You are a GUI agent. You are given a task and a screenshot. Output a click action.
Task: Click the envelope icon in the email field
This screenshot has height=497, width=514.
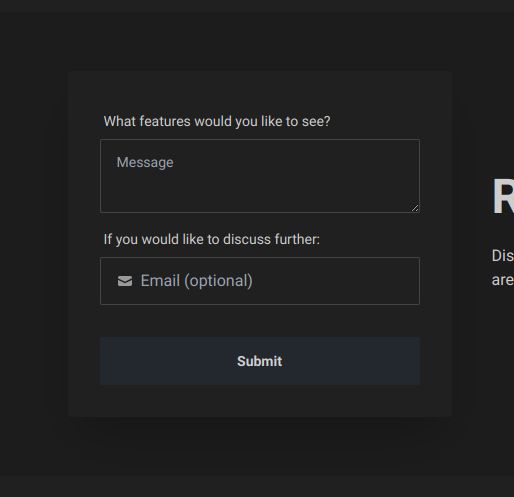click(x=125, y=281)
